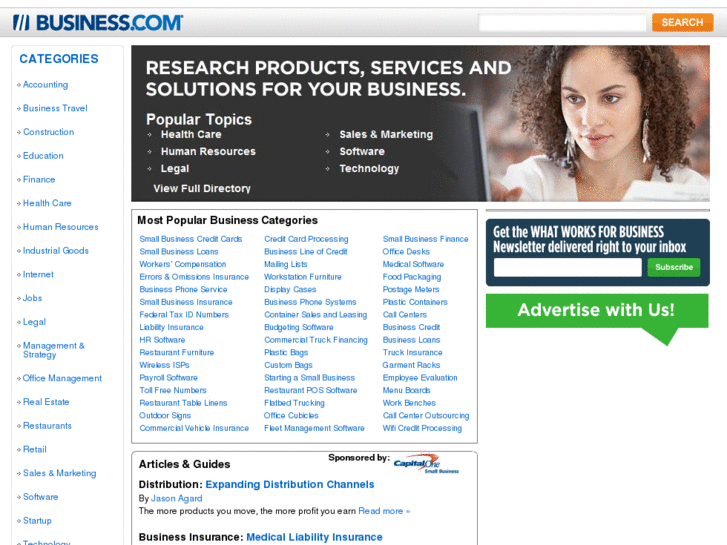Open author Jason Agard link
The height and width of the screenshot is (545, 727).
pyautogui.click(x=177, y=498)
